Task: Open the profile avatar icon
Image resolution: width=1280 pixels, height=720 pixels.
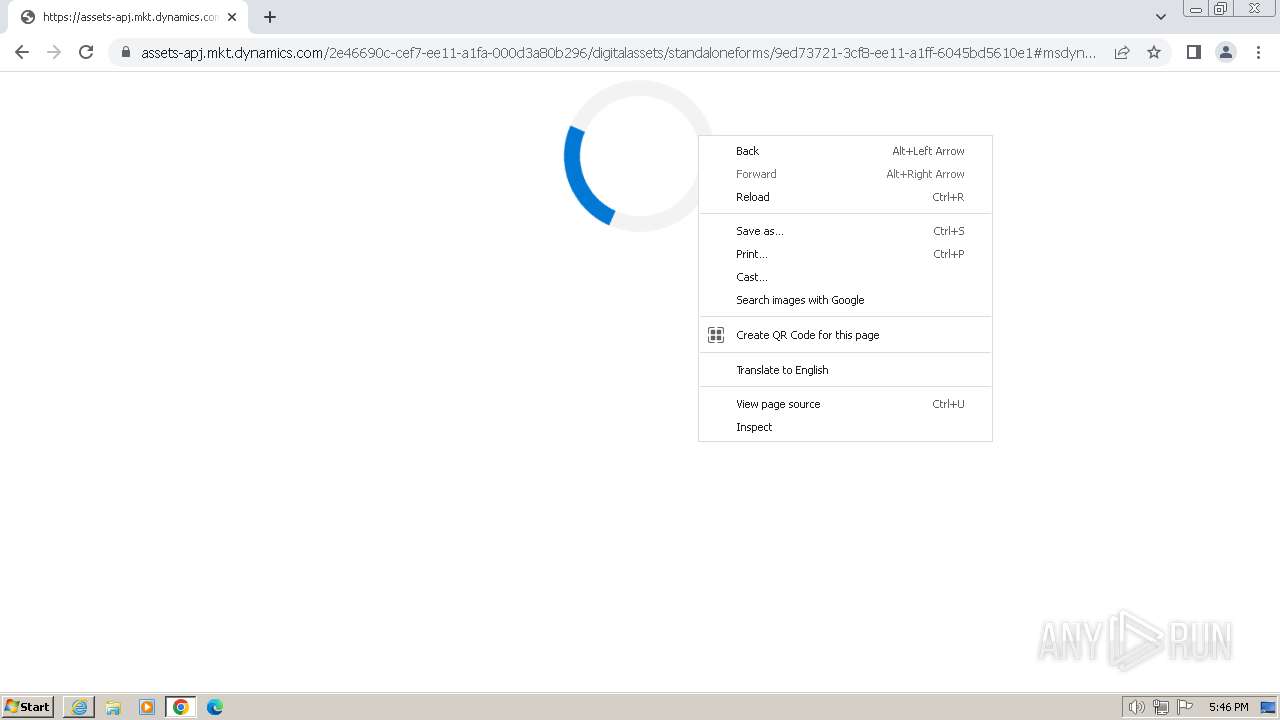Action: (1226, 52)
